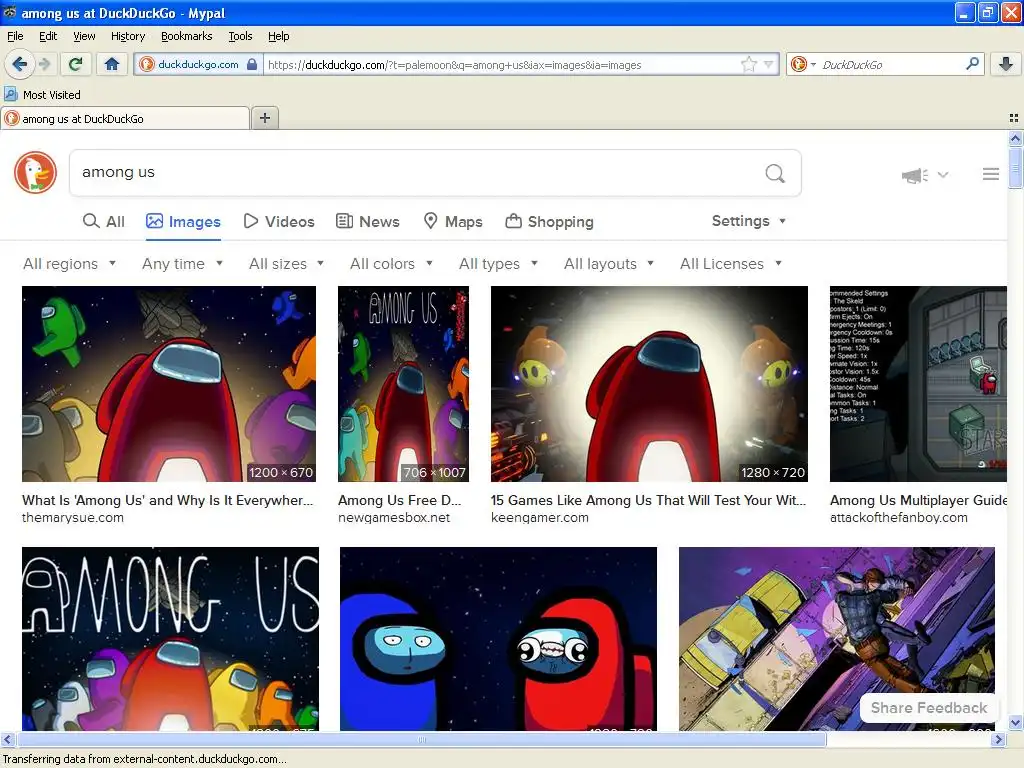This screenshot has height=768, width=1024.
Task: Open the All layouts filter
Action: click(x=609, y=264)
